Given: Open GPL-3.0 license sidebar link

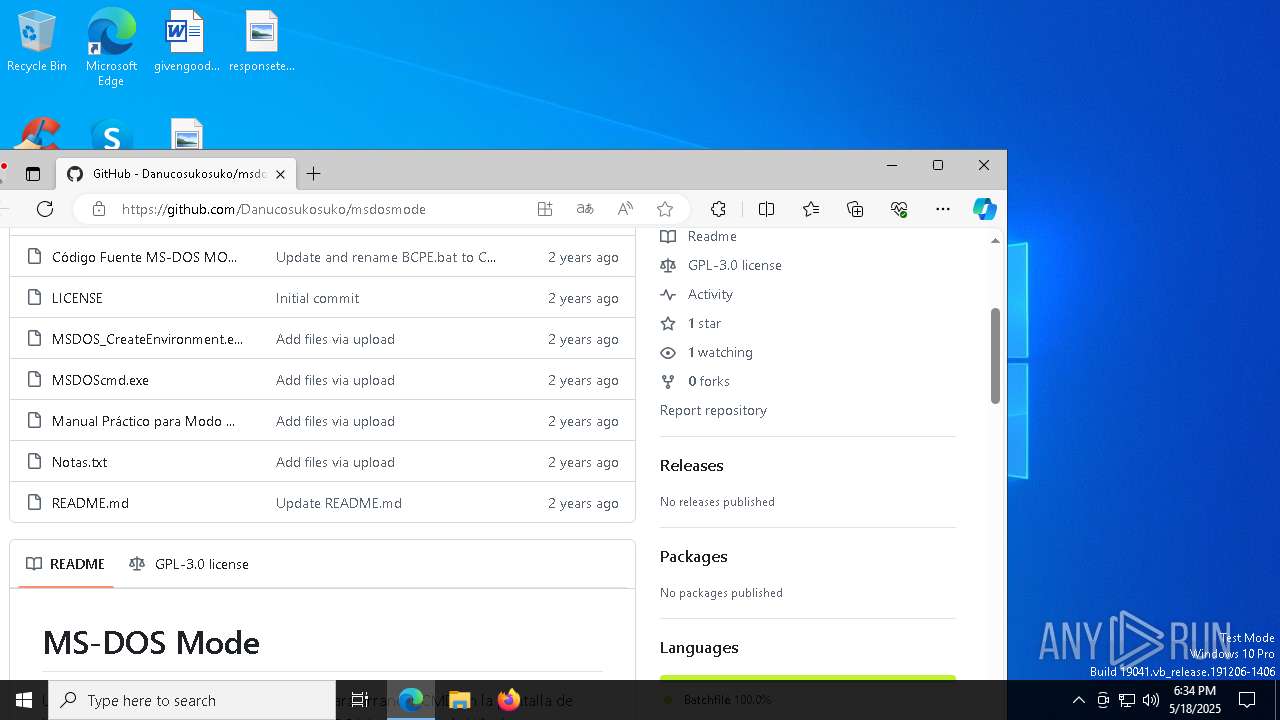Looking at the screenshot, I should pos(721,265).
